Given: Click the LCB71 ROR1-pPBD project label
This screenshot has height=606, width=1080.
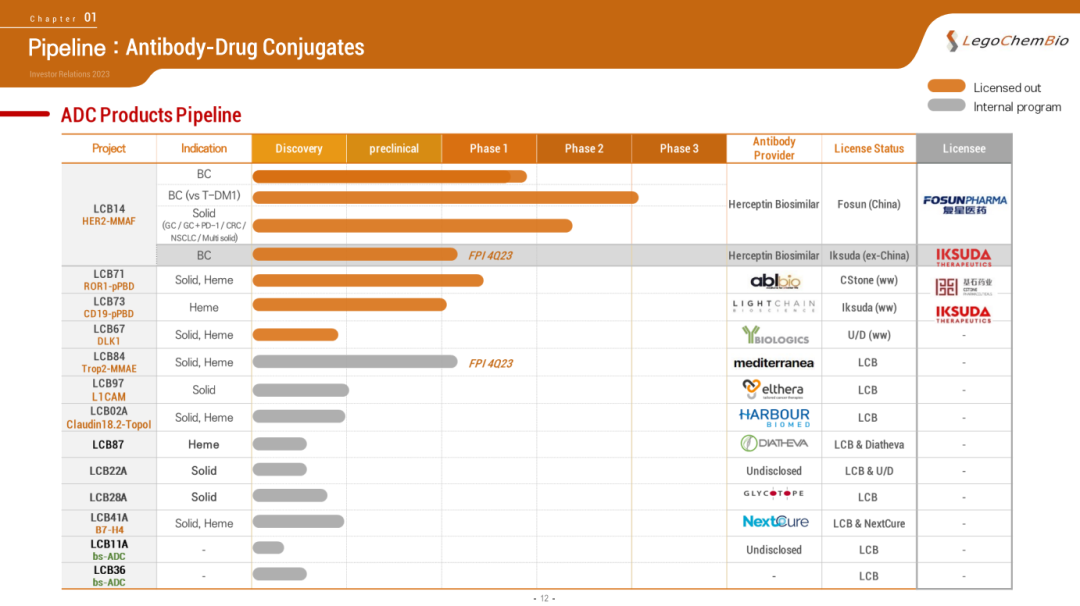Looking at the screenshot, I should click(109, 280).
